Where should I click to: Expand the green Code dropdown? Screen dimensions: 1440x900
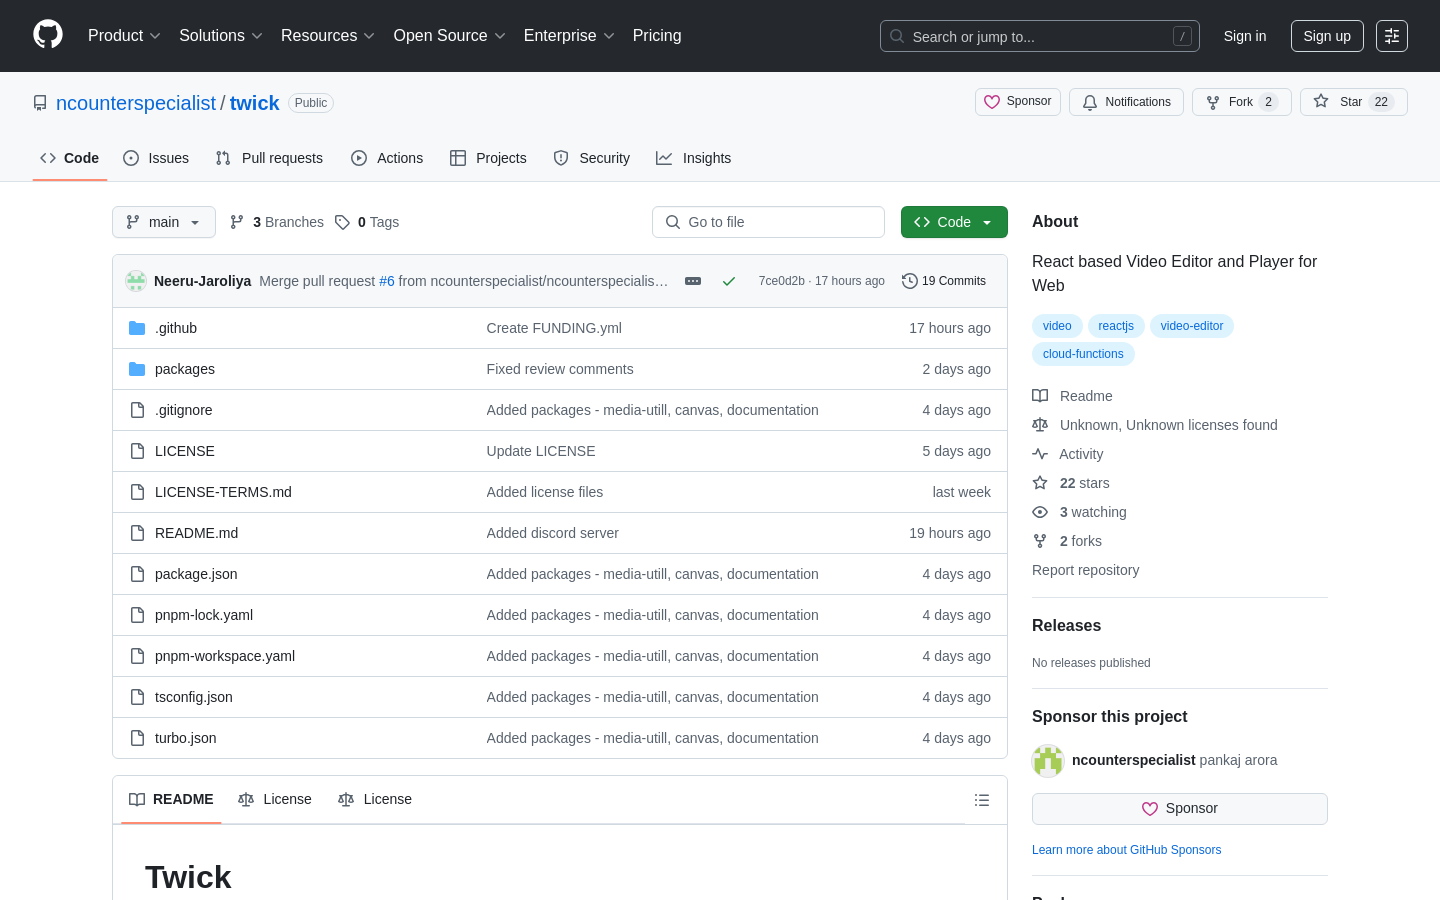click(954, 222)
